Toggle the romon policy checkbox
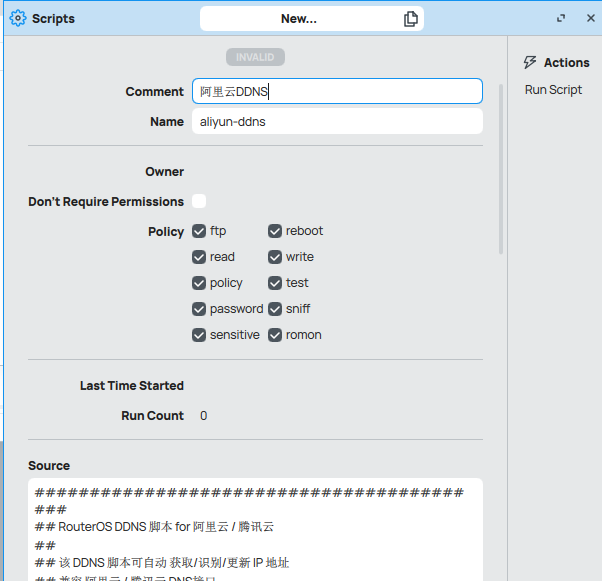 (x=275, y=335)
